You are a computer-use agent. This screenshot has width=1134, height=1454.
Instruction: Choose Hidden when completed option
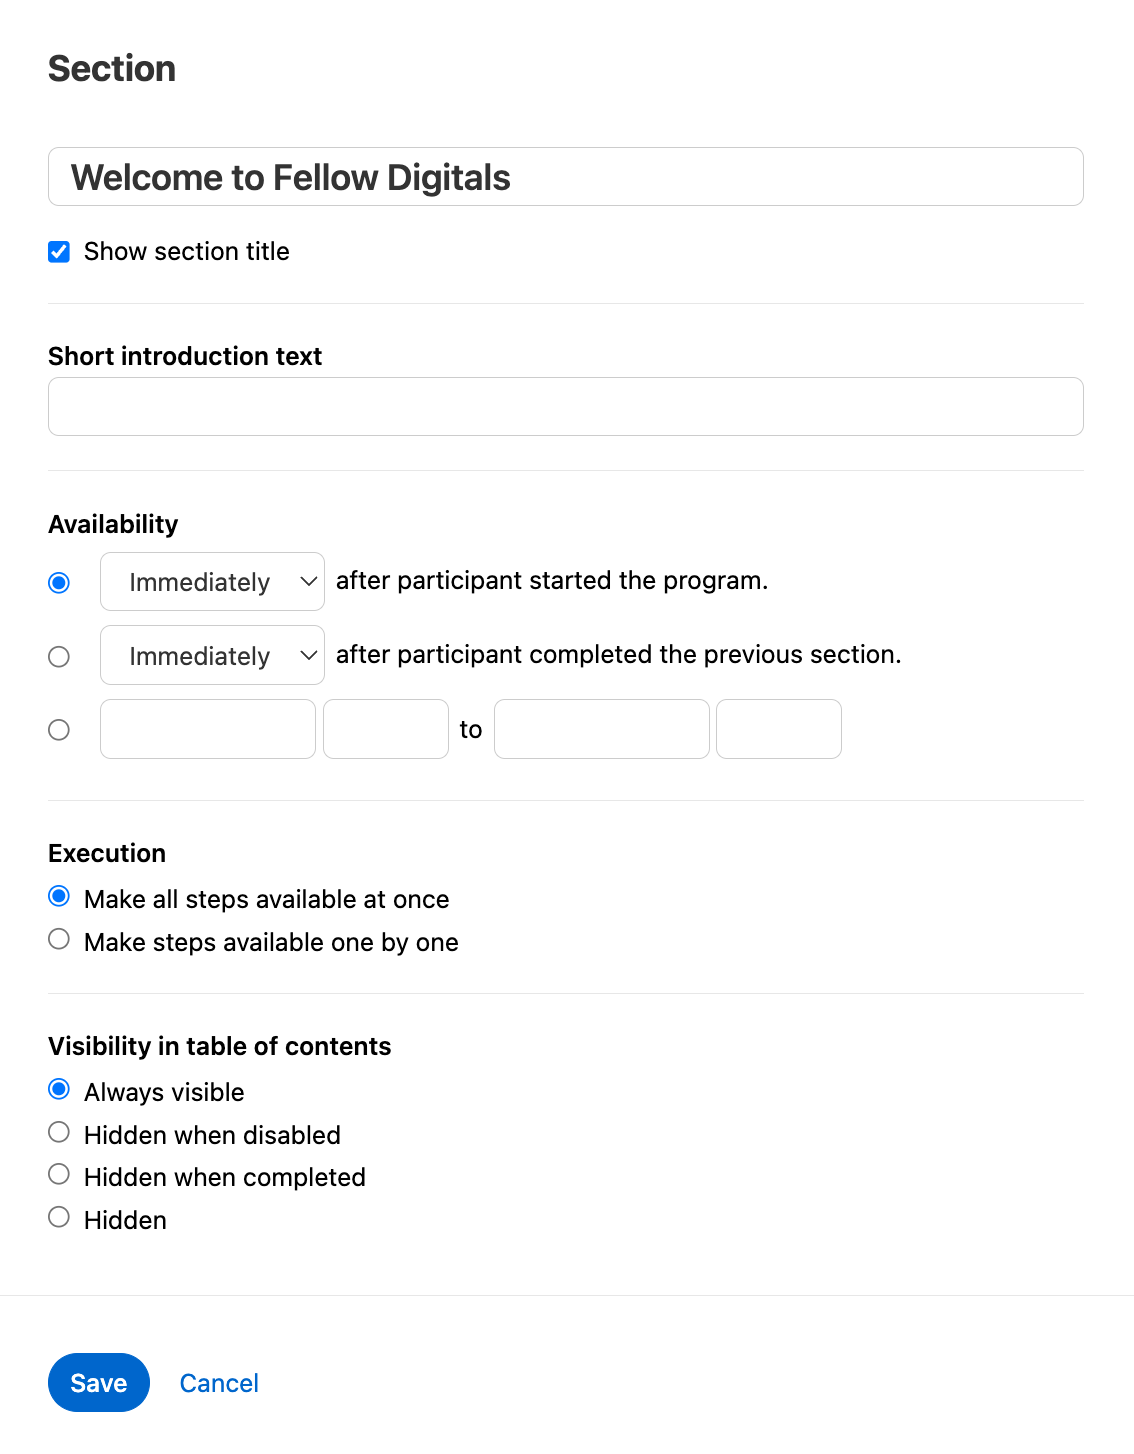(59, 1174)
